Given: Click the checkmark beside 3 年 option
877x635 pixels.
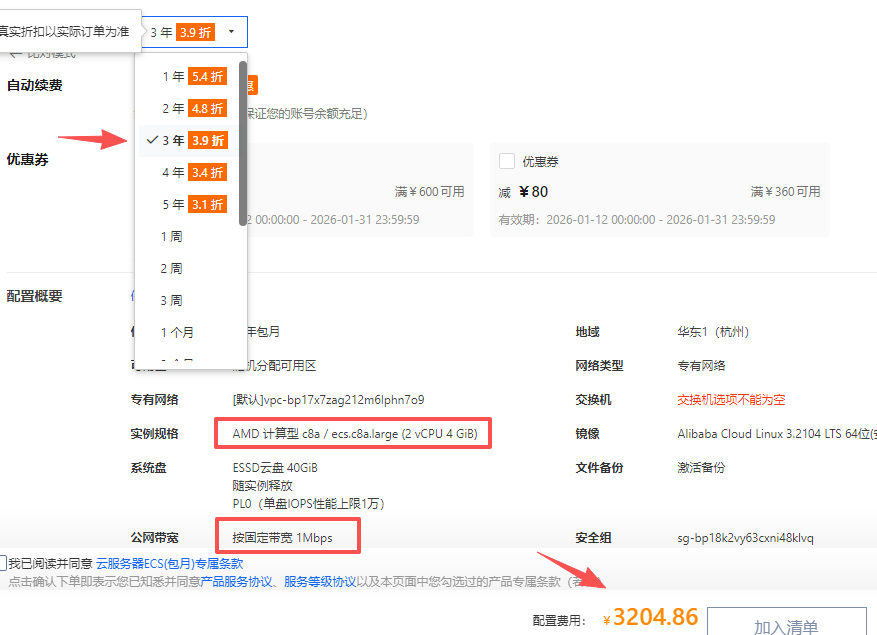Looking at the screenshot, I should pyautogui.click(x=152, y=140).
